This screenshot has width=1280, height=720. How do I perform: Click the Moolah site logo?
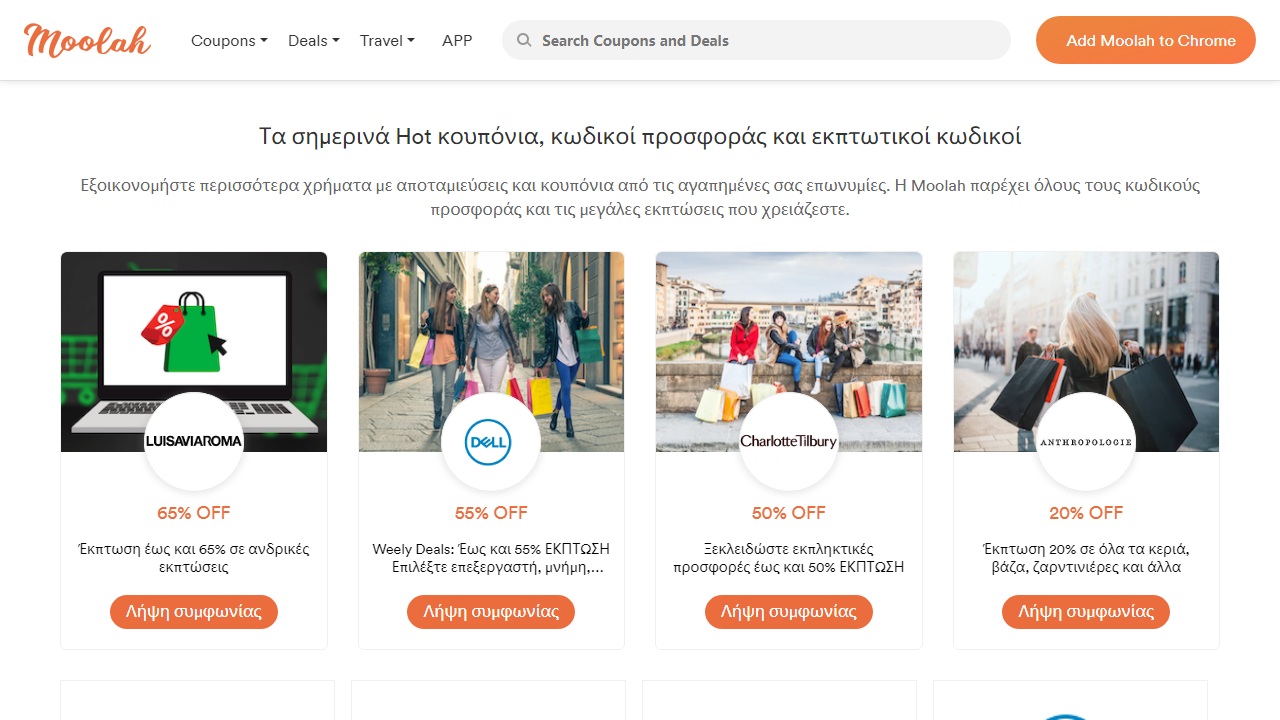click(x=87, y=40)
